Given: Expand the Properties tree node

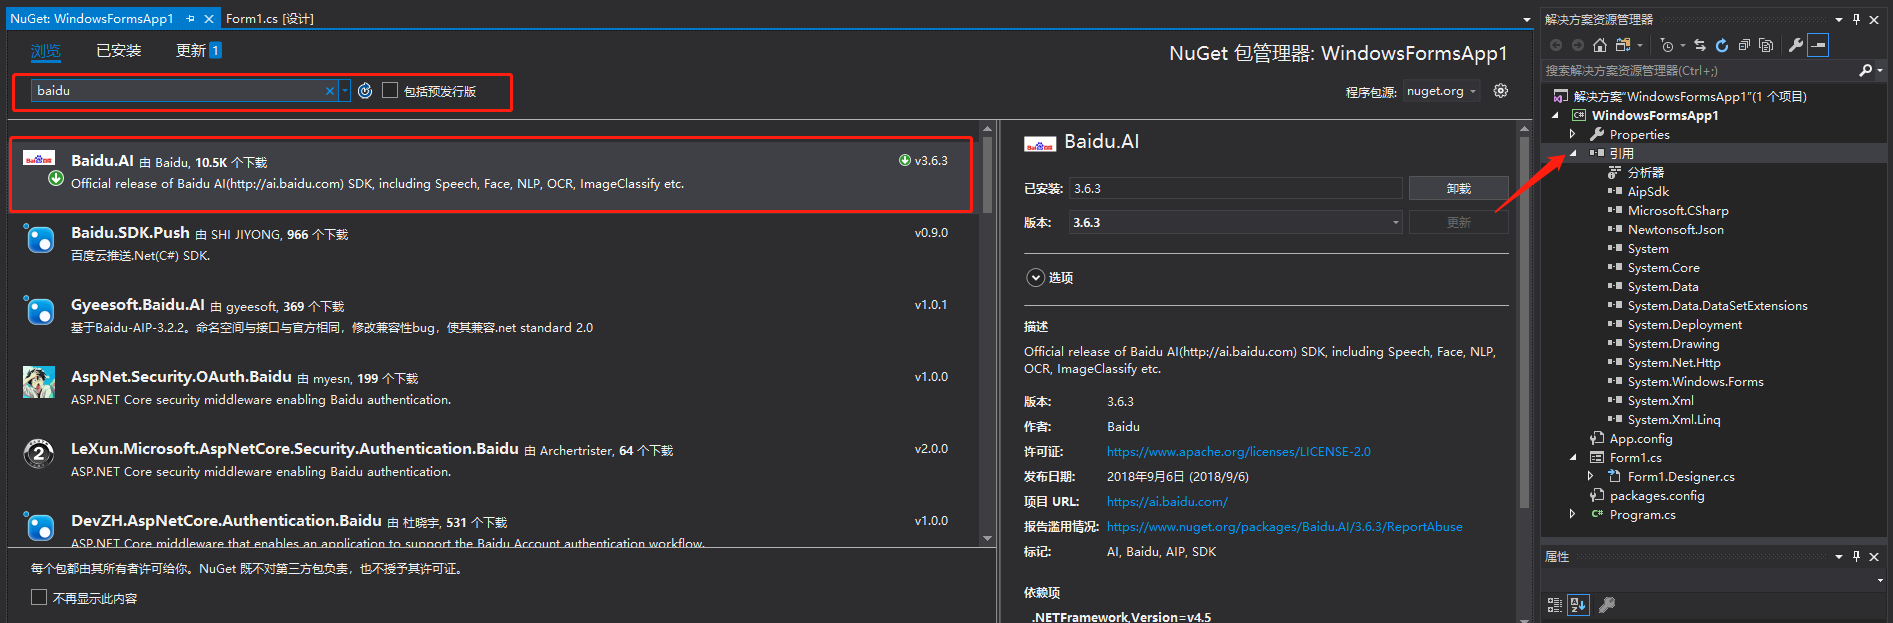Looking at the screenshot, I should (1573, 134).
